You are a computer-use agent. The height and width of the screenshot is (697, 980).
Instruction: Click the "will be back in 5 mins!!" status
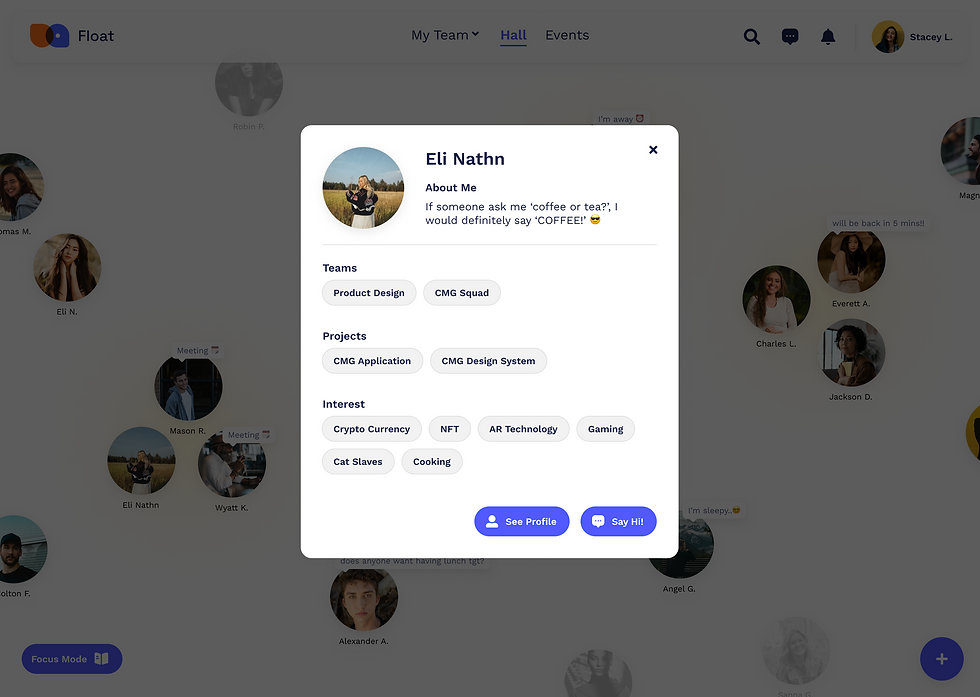[878, 223]
